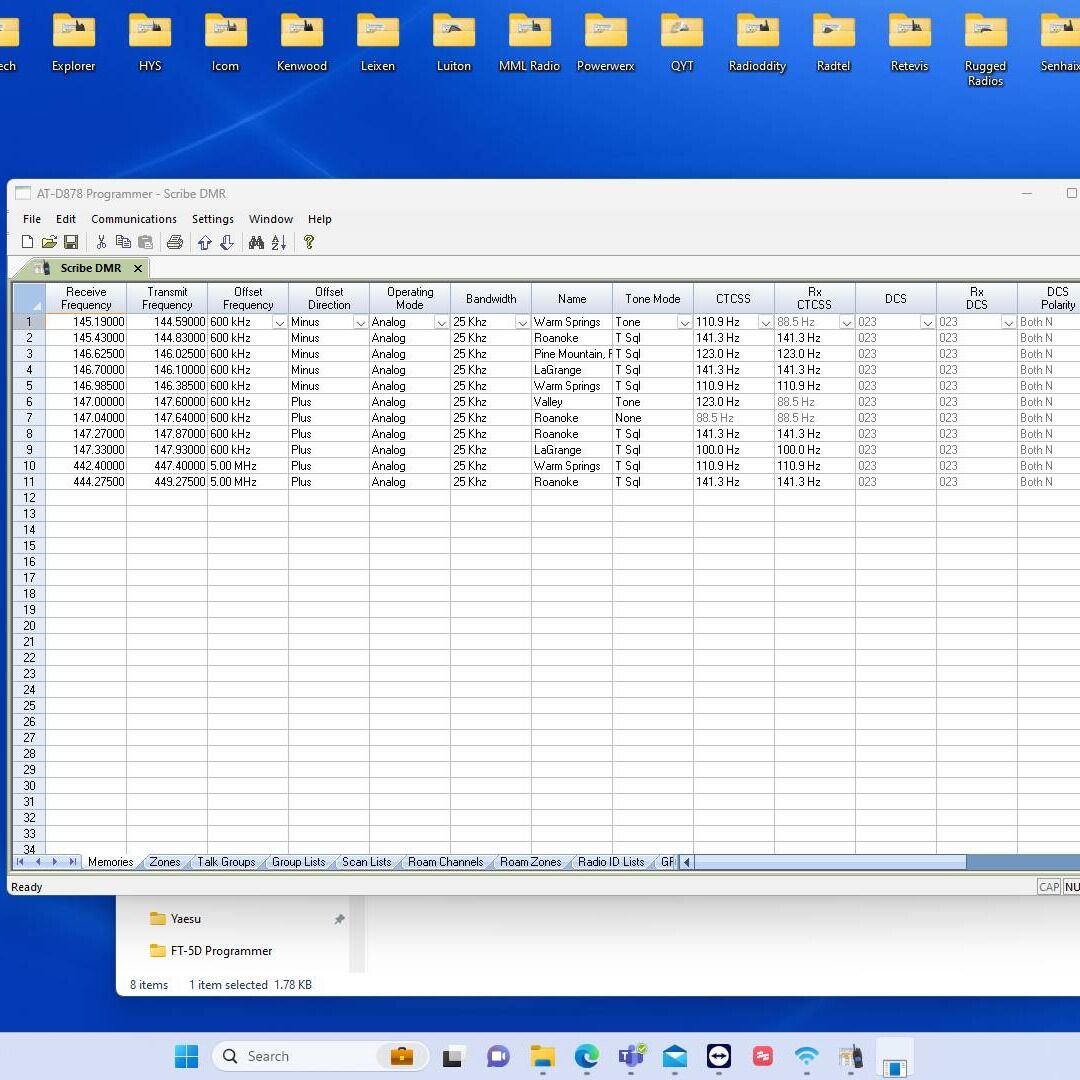Open the Radioddity desktop folder
The image size is (1080, 1080).
[758, 43]
